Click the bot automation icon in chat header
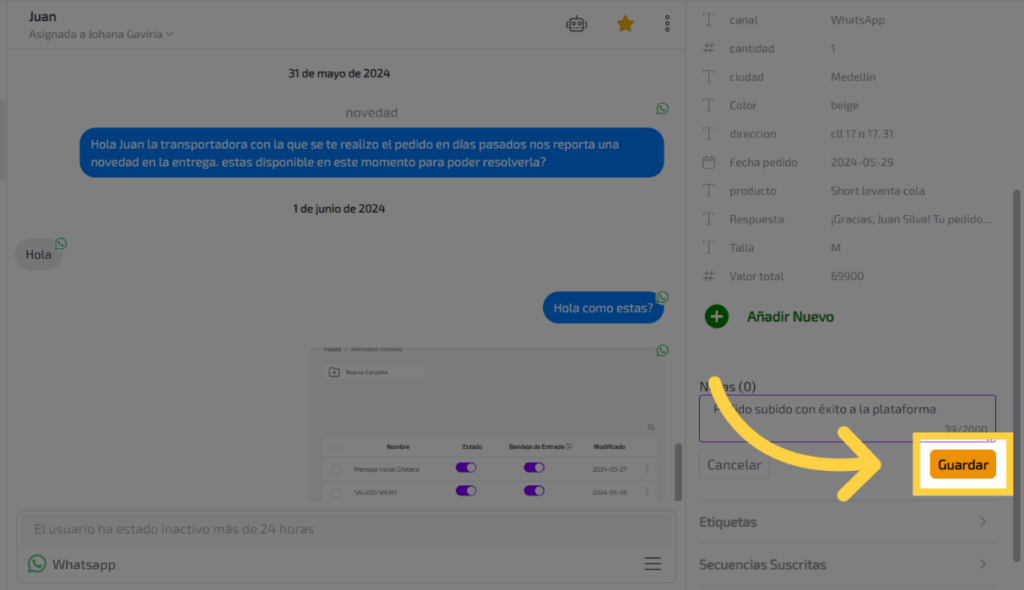This screenshot has width=1024, height=590. pyautogui.click(x=576, y=24)
